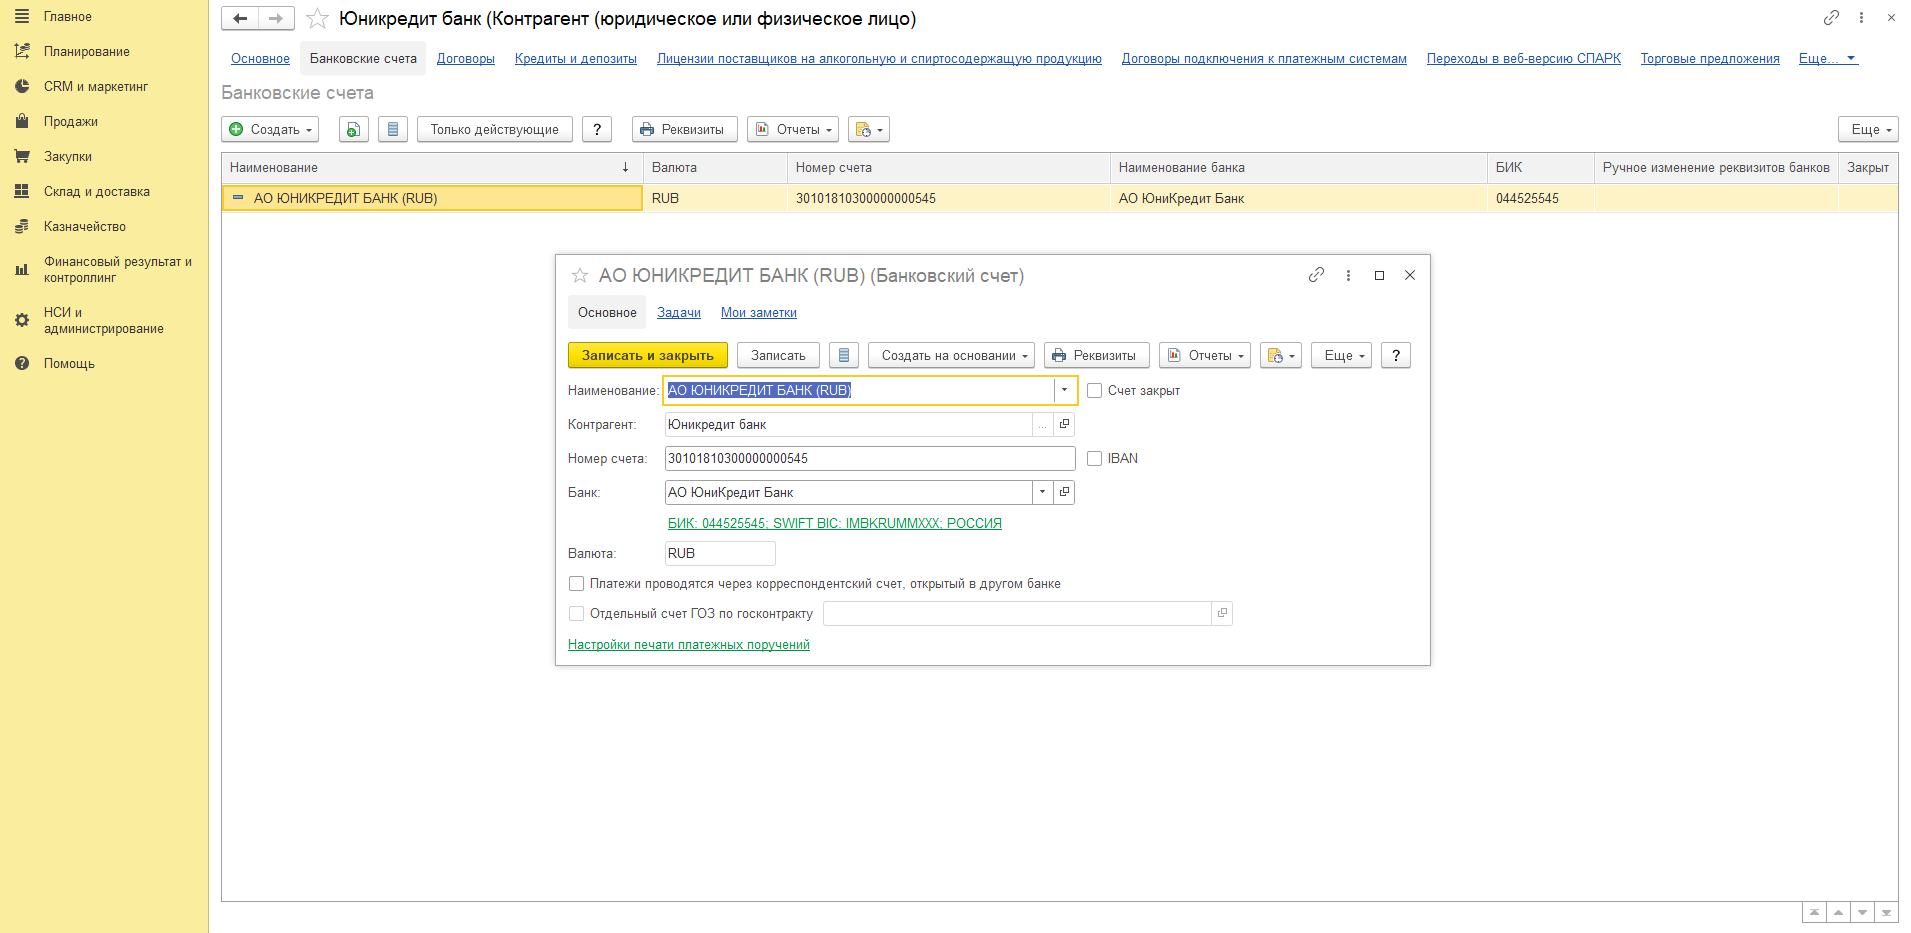The image size is (1911, 933).
Task: Jump to the last row with bottom arrow
Action: 1886,913
